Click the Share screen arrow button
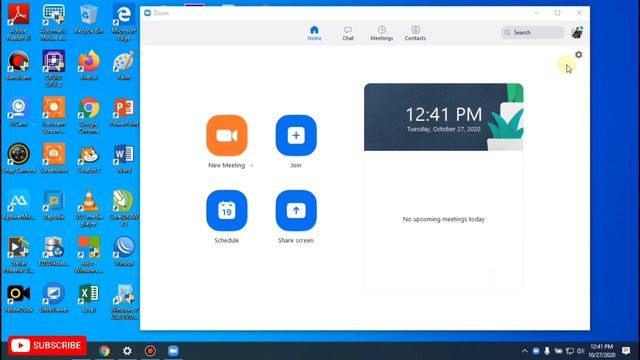 pos(296,211)
